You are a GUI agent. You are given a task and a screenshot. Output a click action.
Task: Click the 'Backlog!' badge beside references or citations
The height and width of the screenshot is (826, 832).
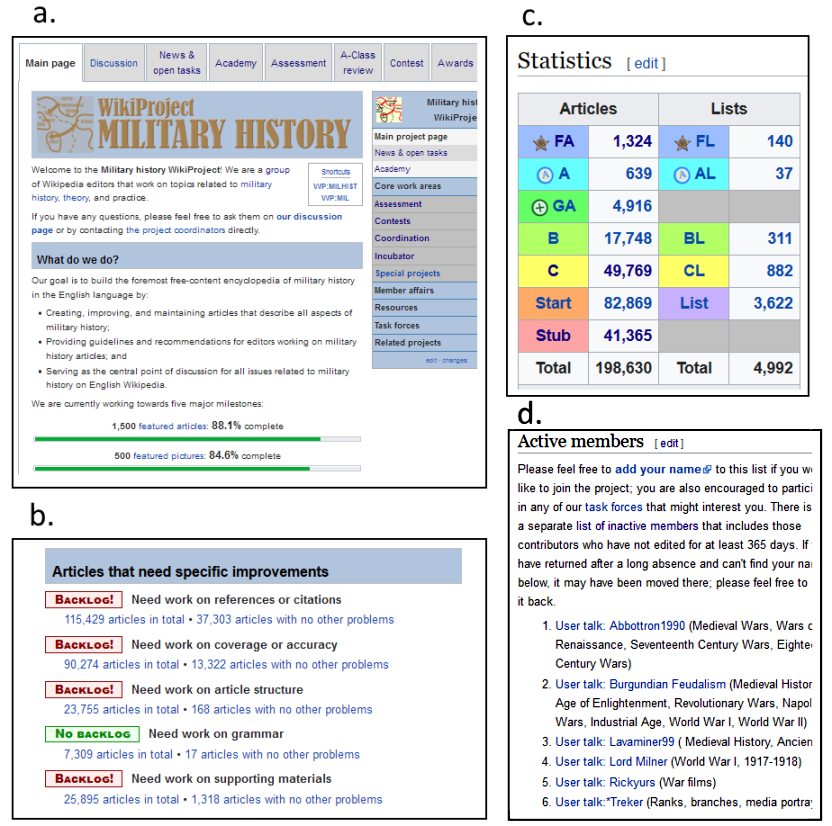[x=84, y=599]
